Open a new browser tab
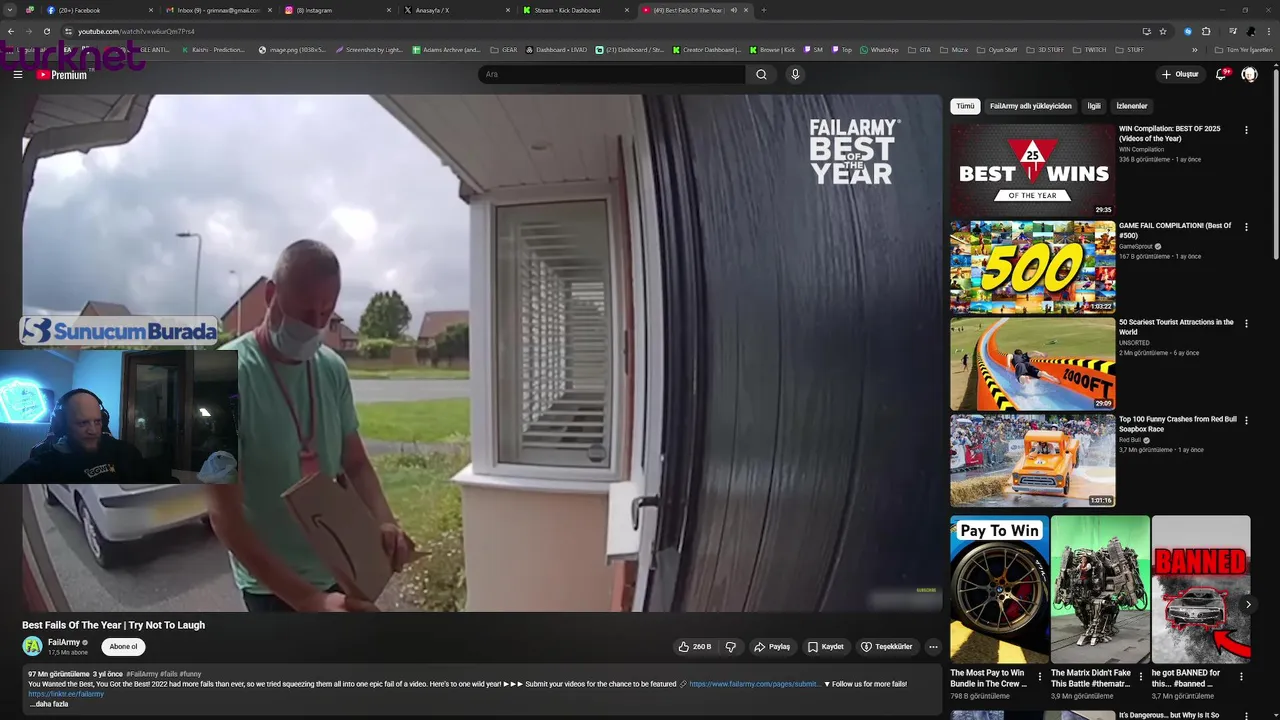This screenshot has width=1280, height=720. tap(763, 10)
